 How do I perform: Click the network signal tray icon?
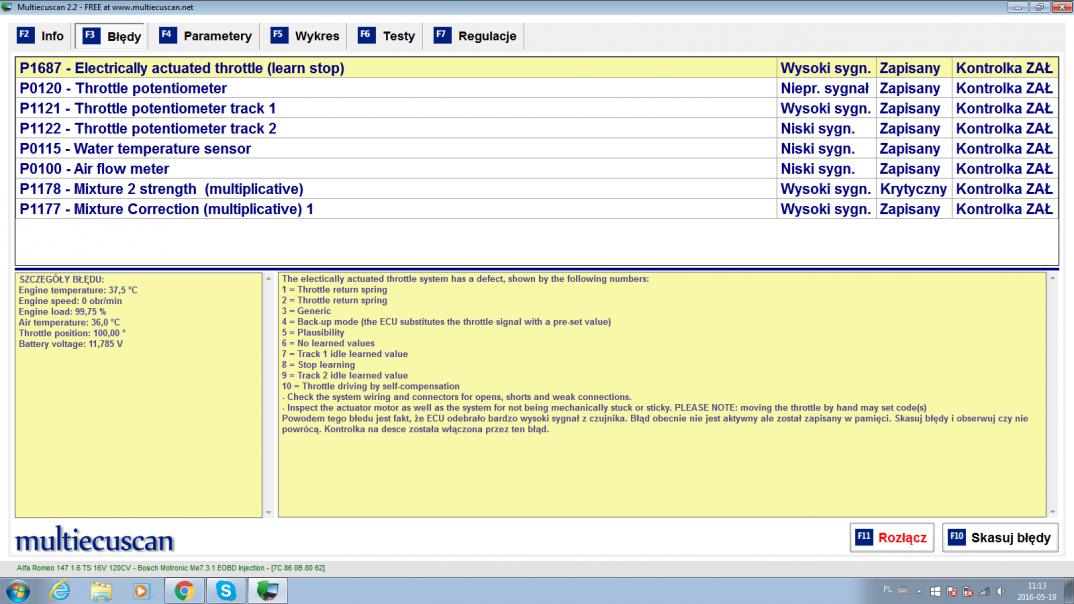(984, 591)
